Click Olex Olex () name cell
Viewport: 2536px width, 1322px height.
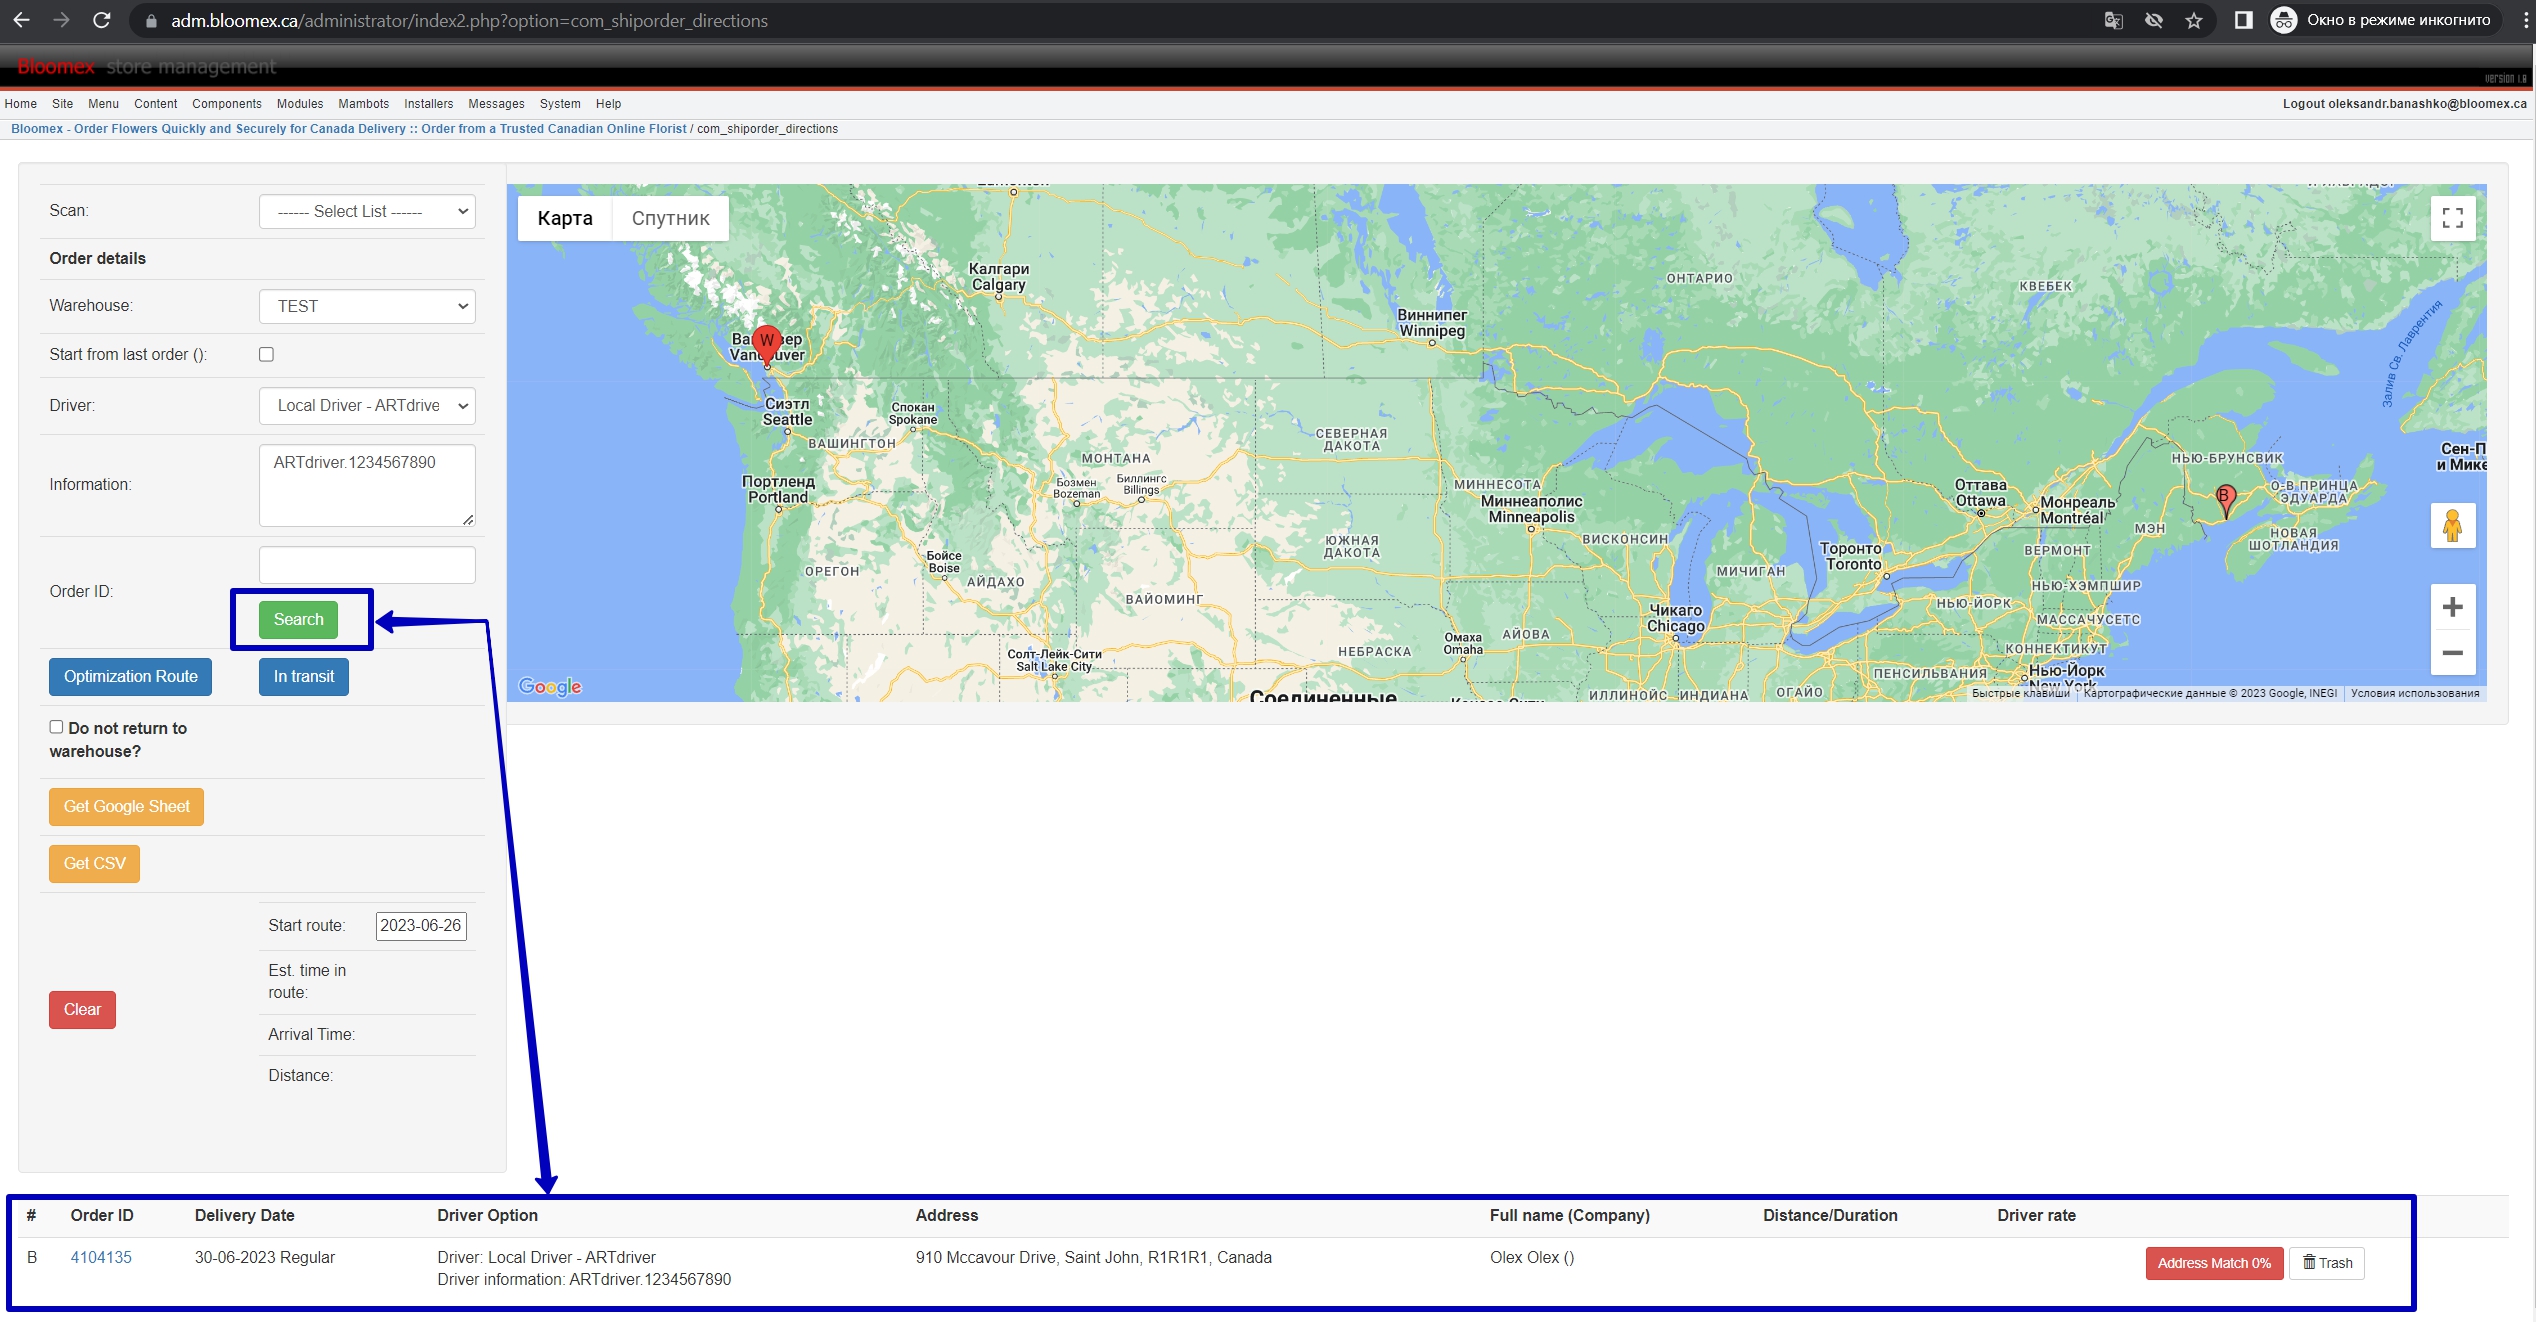tap(1531, 1257)
